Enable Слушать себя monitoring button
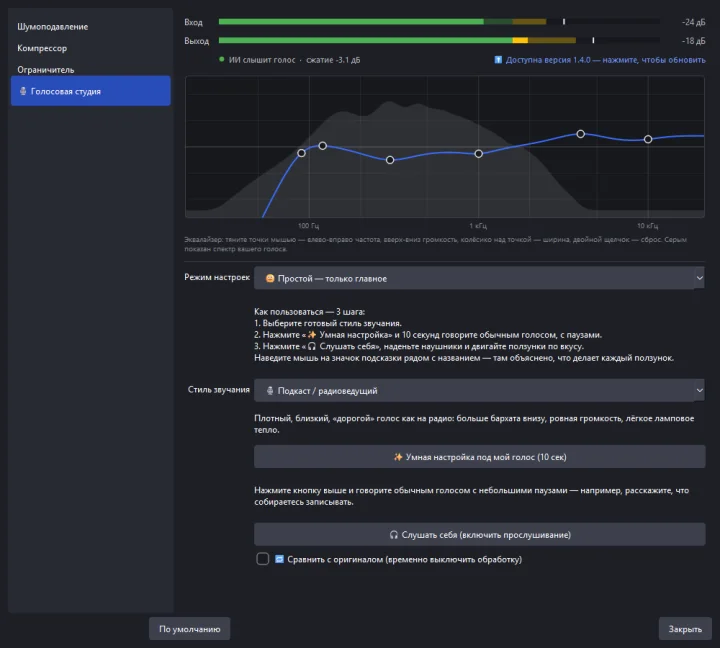 coord(479,534)
